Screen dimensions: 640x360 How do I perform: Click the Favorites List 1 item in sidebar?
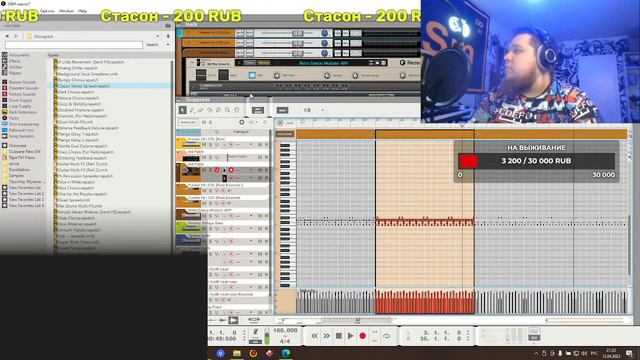23,188
